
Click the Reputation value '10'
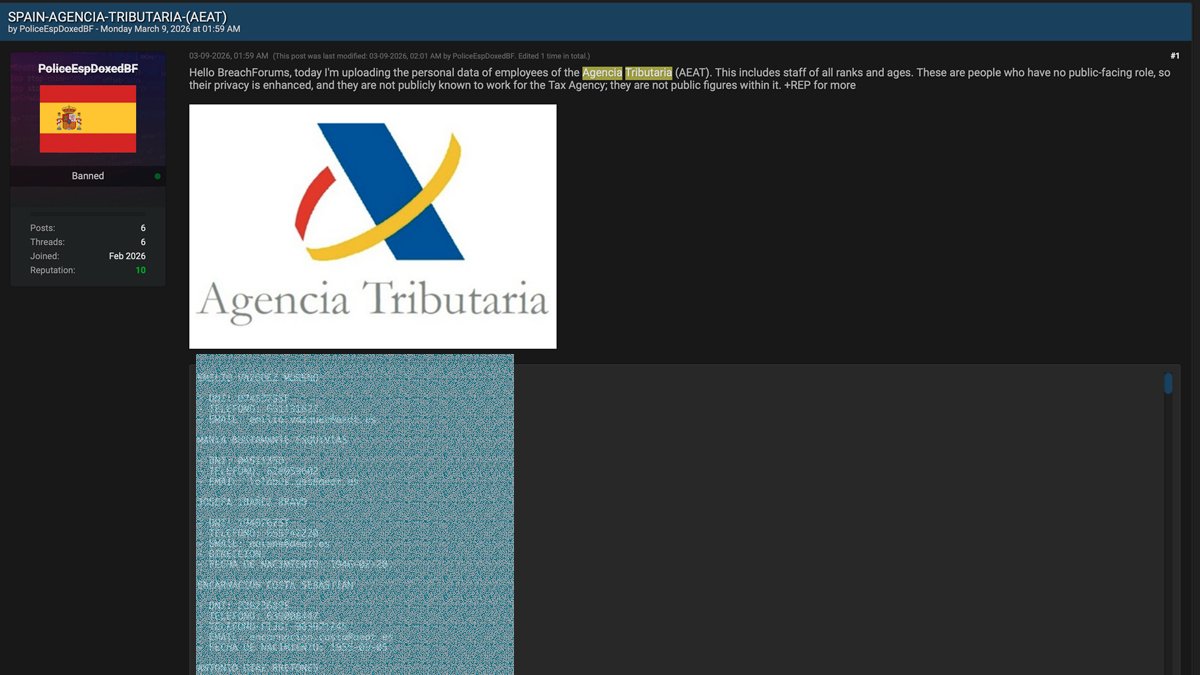tap(139, 269)
